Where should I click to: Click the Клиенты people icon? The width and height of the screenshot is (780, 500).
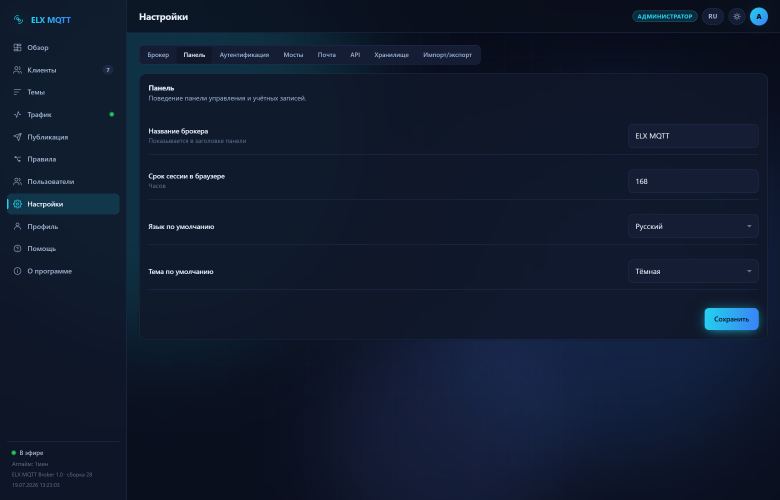(x=17, y=70)
